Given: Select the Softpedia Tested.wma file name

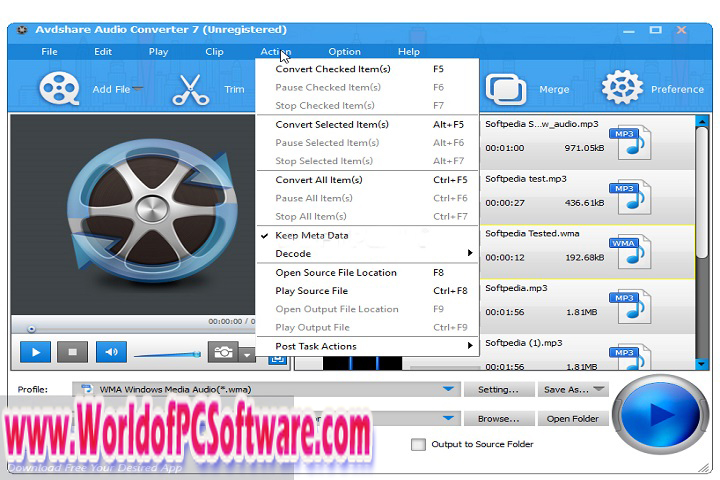Looking at the screenshot, I should pos(532,233).
